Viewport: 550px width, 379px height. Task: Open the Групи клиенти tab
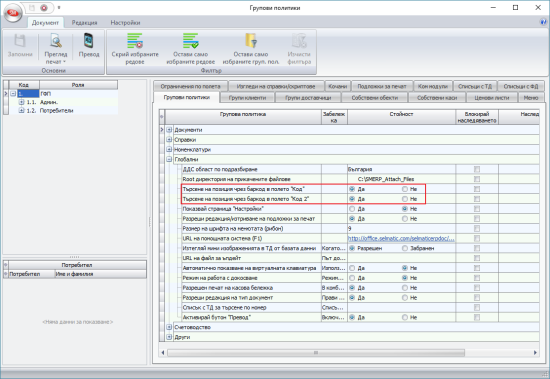tap(247, 98)
